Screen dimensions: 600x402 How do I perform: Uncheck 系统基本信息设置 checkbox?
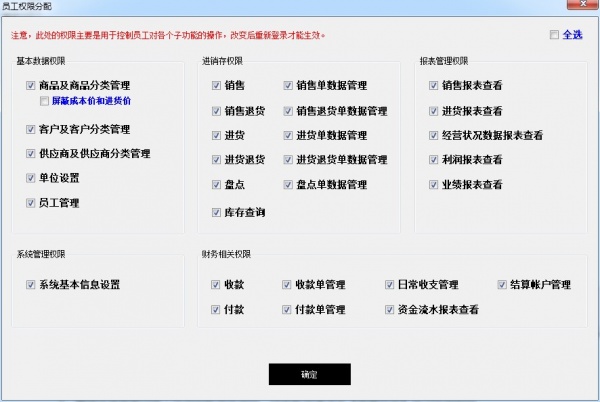(x=31, y=285)
